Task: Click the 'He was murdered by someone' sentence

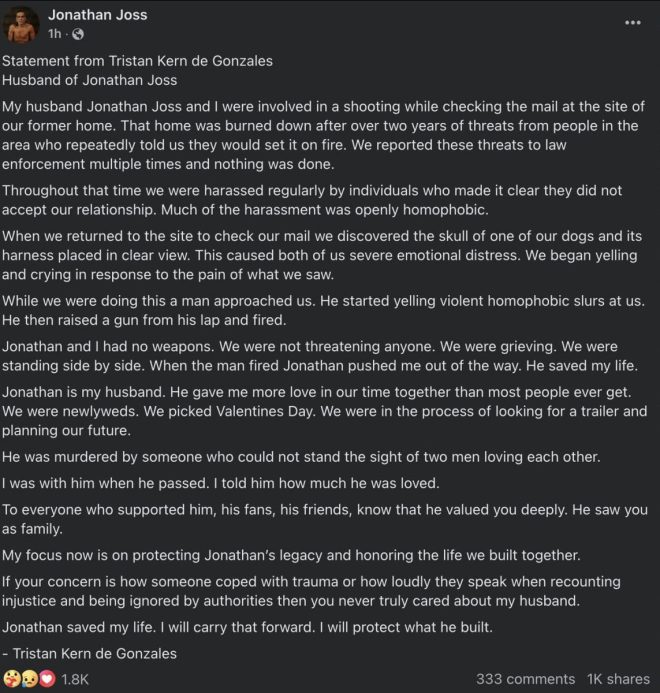Action: [301, 457]
